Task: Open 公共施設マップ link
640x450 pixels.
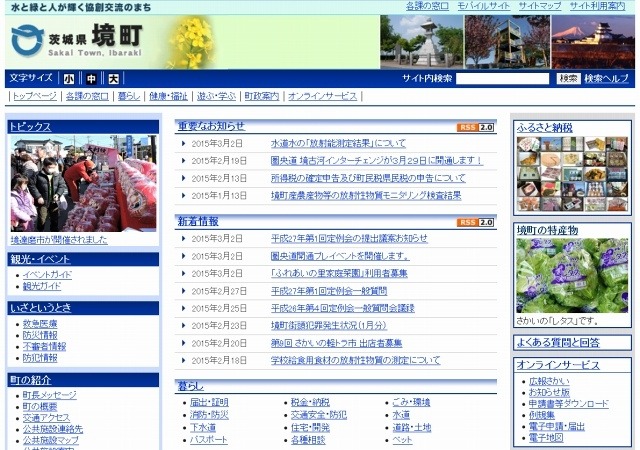Action: [51, 441]
